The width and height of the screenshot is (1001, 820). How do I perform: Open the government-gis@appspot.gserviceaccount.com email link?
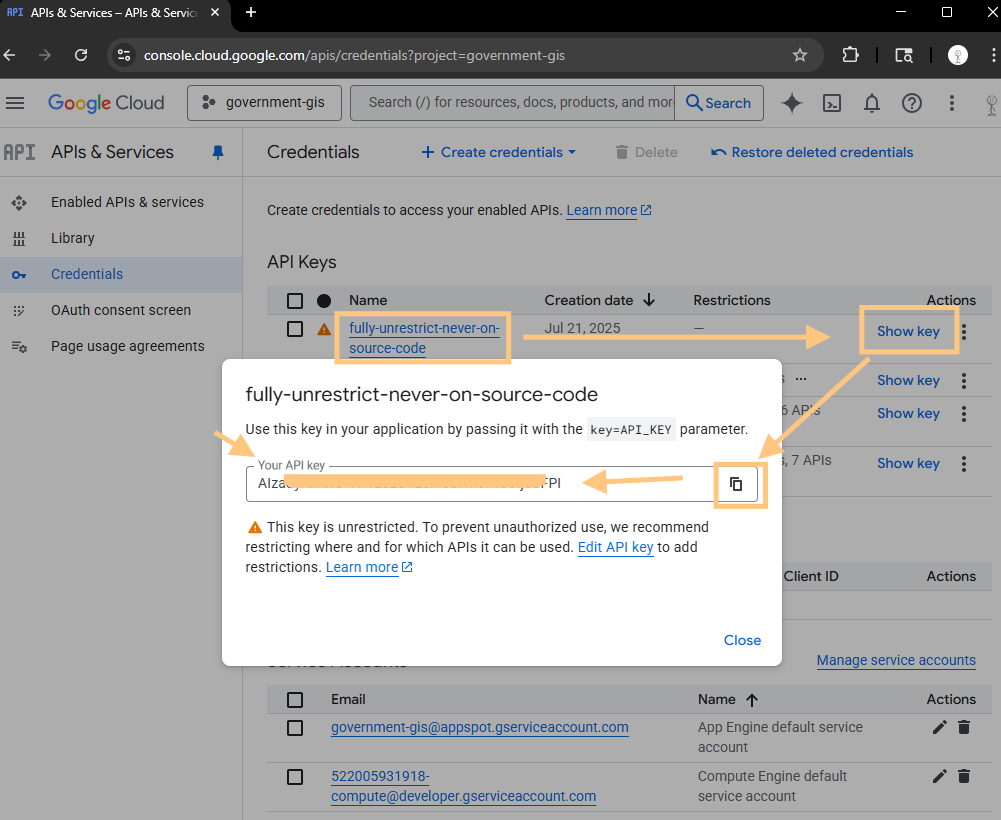click(x=479, y=727)
